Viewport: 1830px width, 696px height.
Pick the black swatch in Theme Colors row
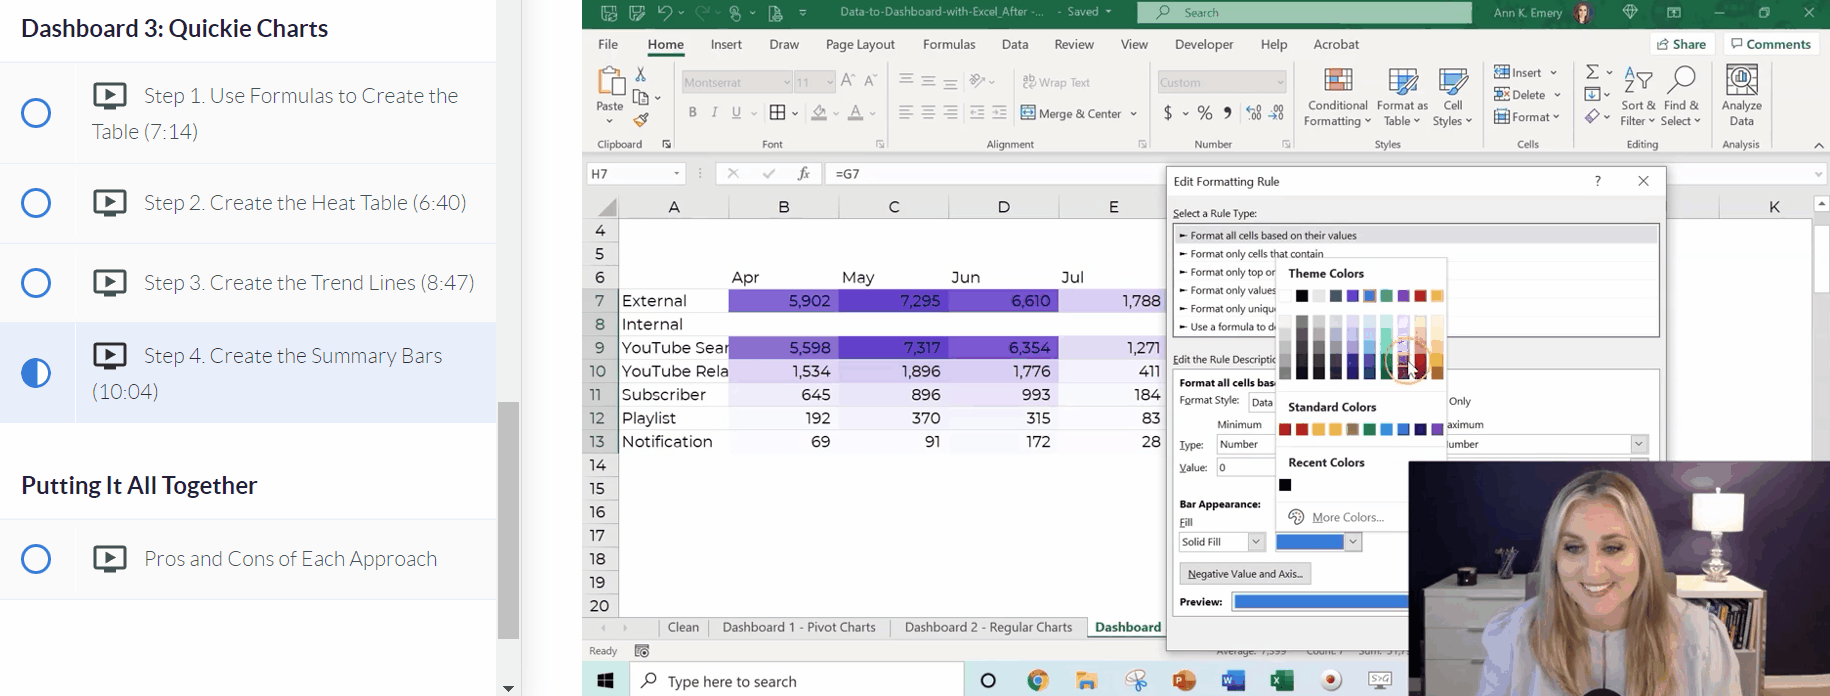click(x=1302, y=296)
